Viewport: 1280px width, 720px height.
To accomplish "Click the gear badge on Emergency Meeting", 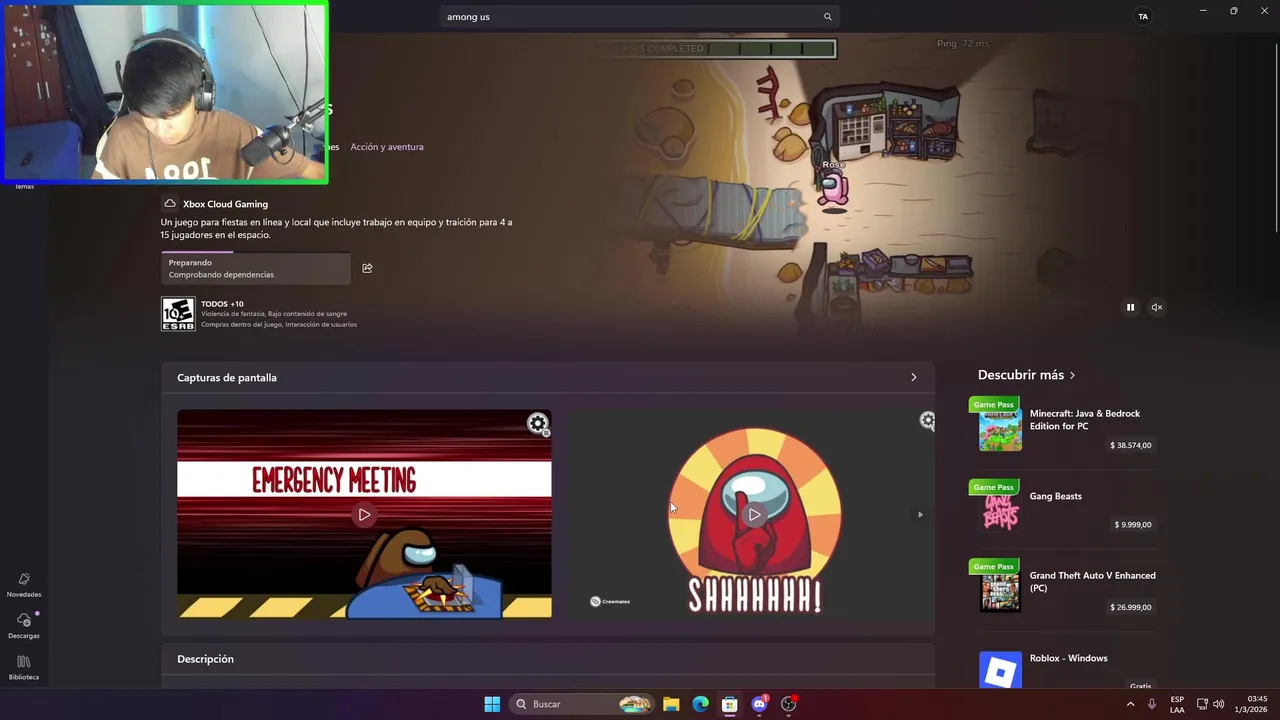I will click(538, 424).
